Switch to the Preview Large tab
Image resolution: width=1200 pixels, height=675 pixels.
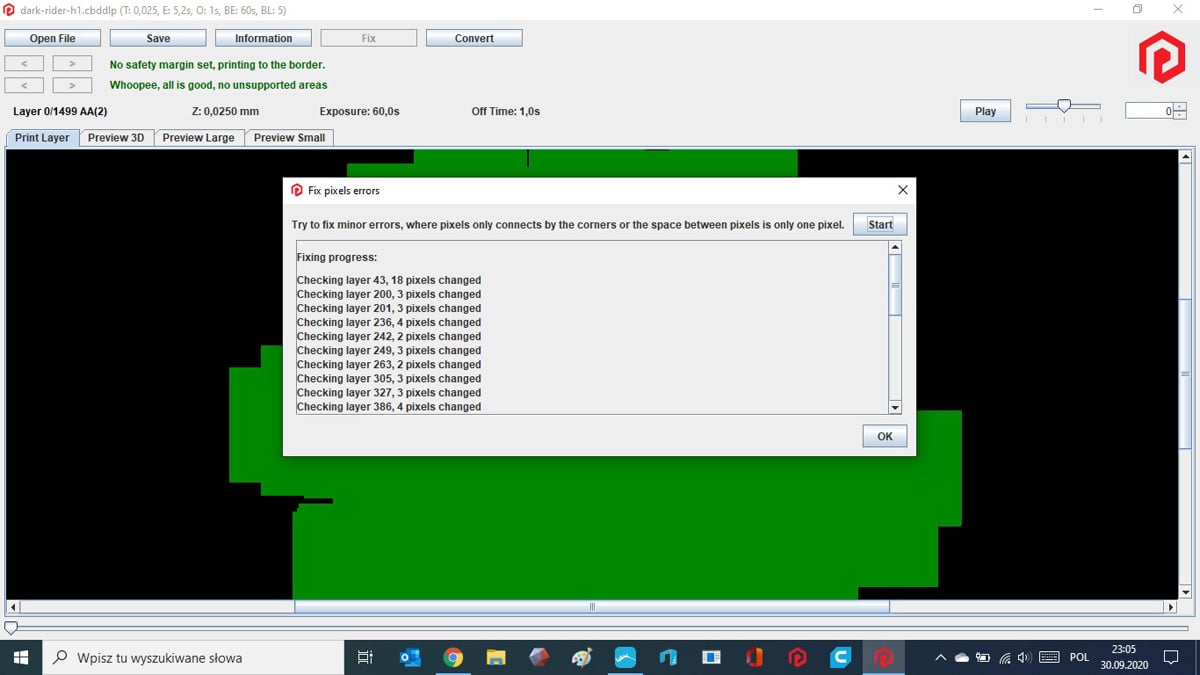pyautogui.click(x=198, y=138)
